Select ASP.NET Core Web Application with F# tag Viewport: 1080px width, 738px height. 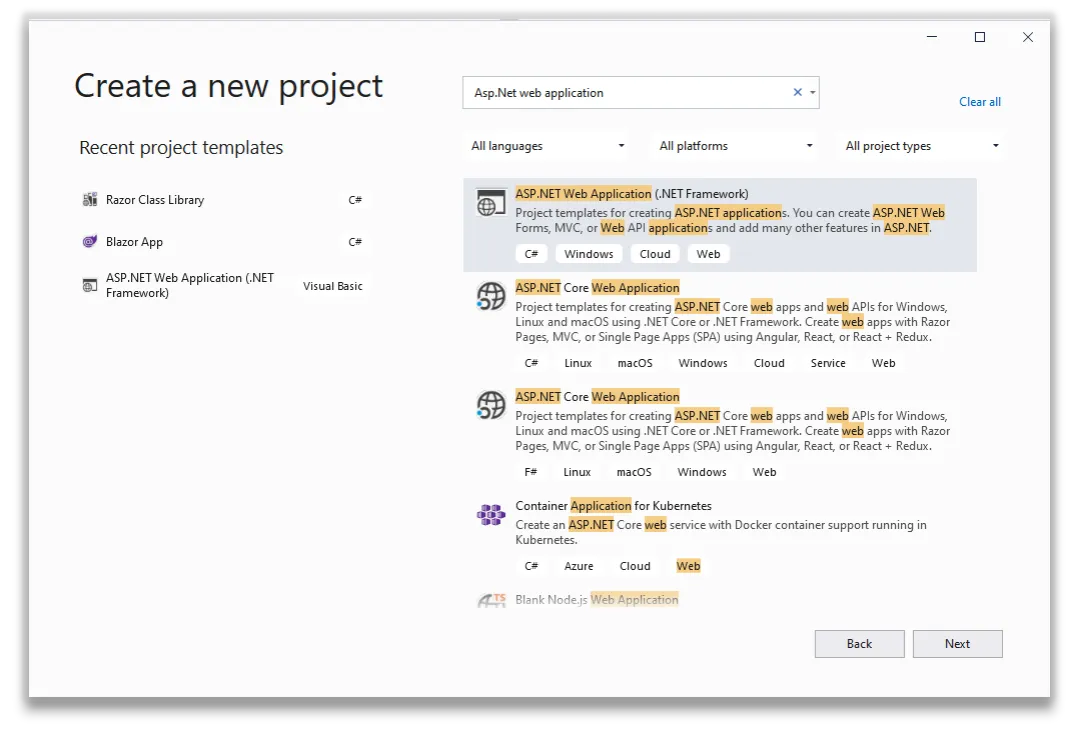(720, 434)
